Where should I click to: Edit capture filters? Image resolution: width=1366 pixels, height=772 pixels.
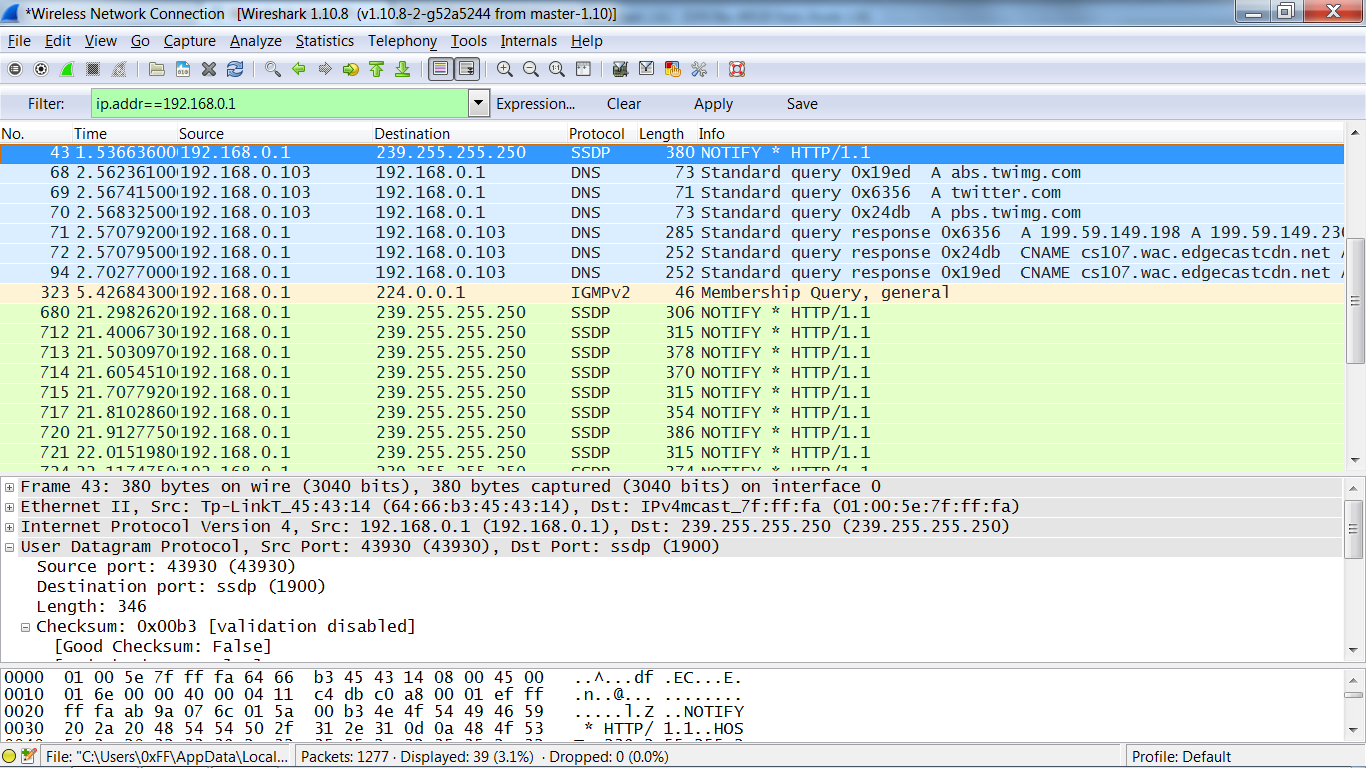click(621, 69)
